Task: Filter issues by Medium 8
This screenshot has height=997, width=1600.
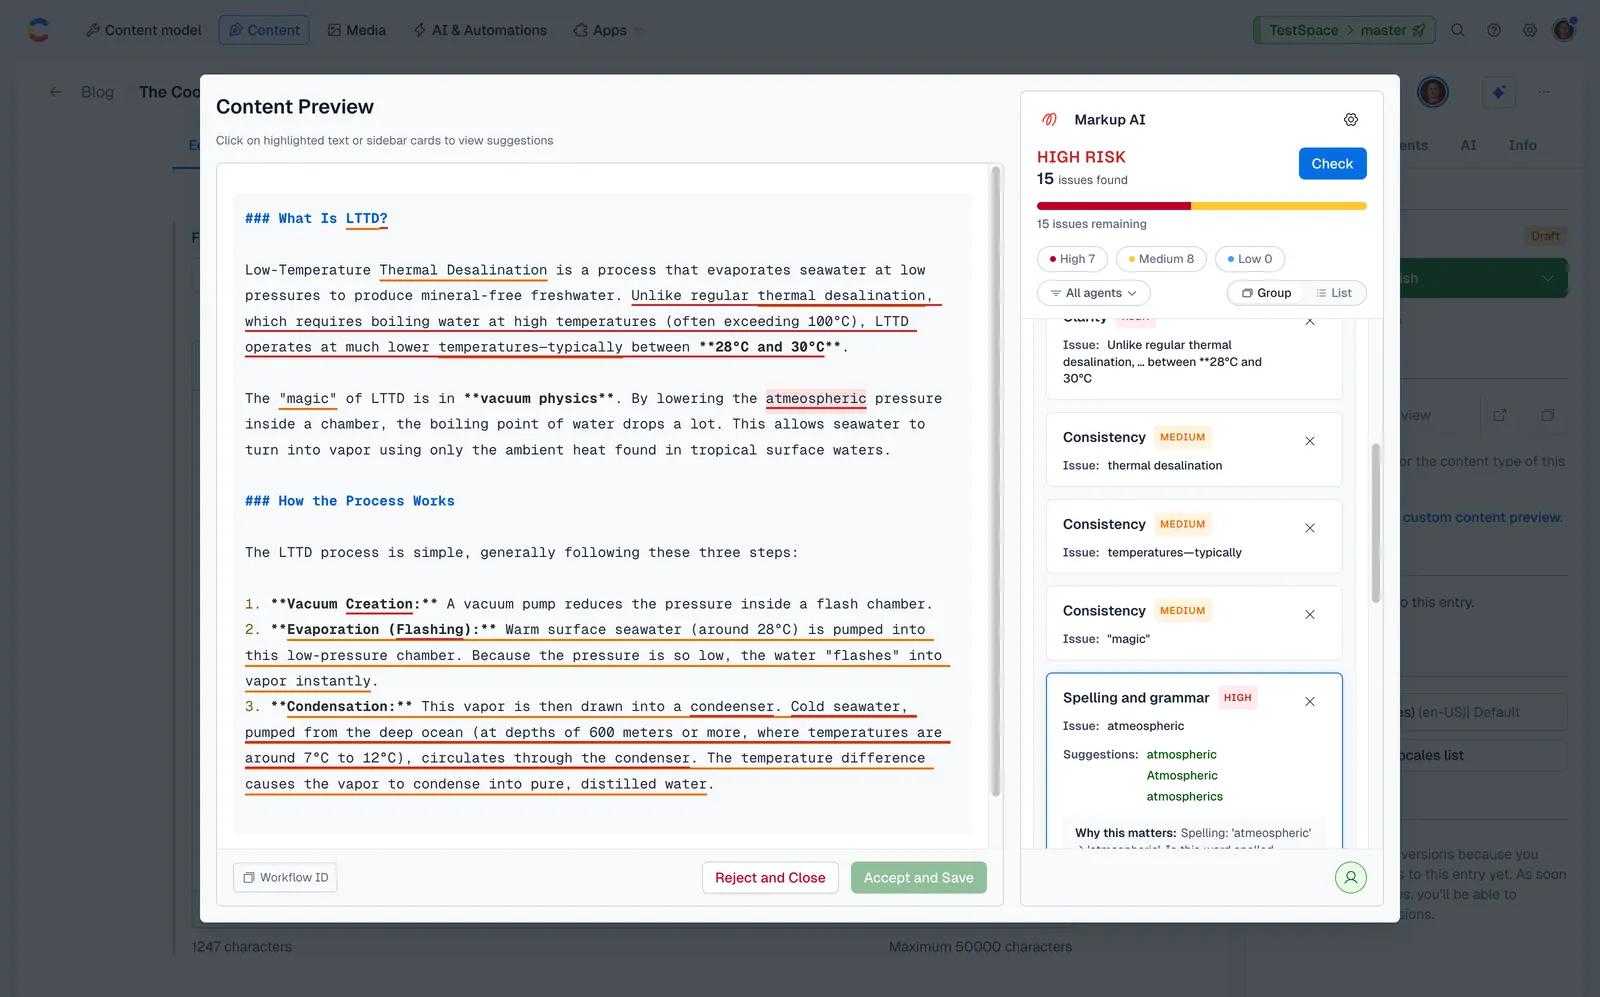Action: [1161, 259]
